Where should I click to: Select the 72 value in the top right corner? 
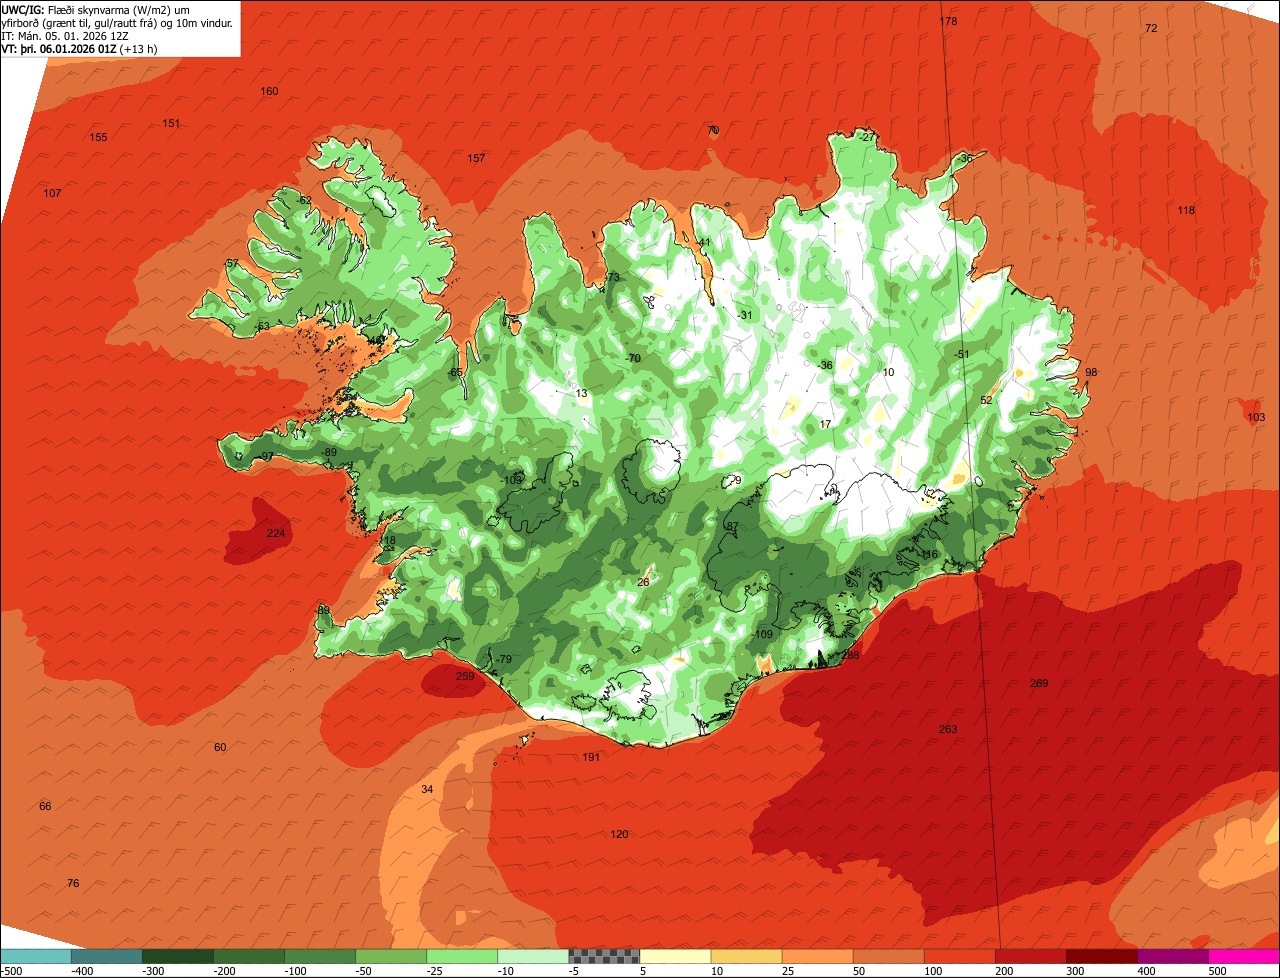[x=1151, y=28]
